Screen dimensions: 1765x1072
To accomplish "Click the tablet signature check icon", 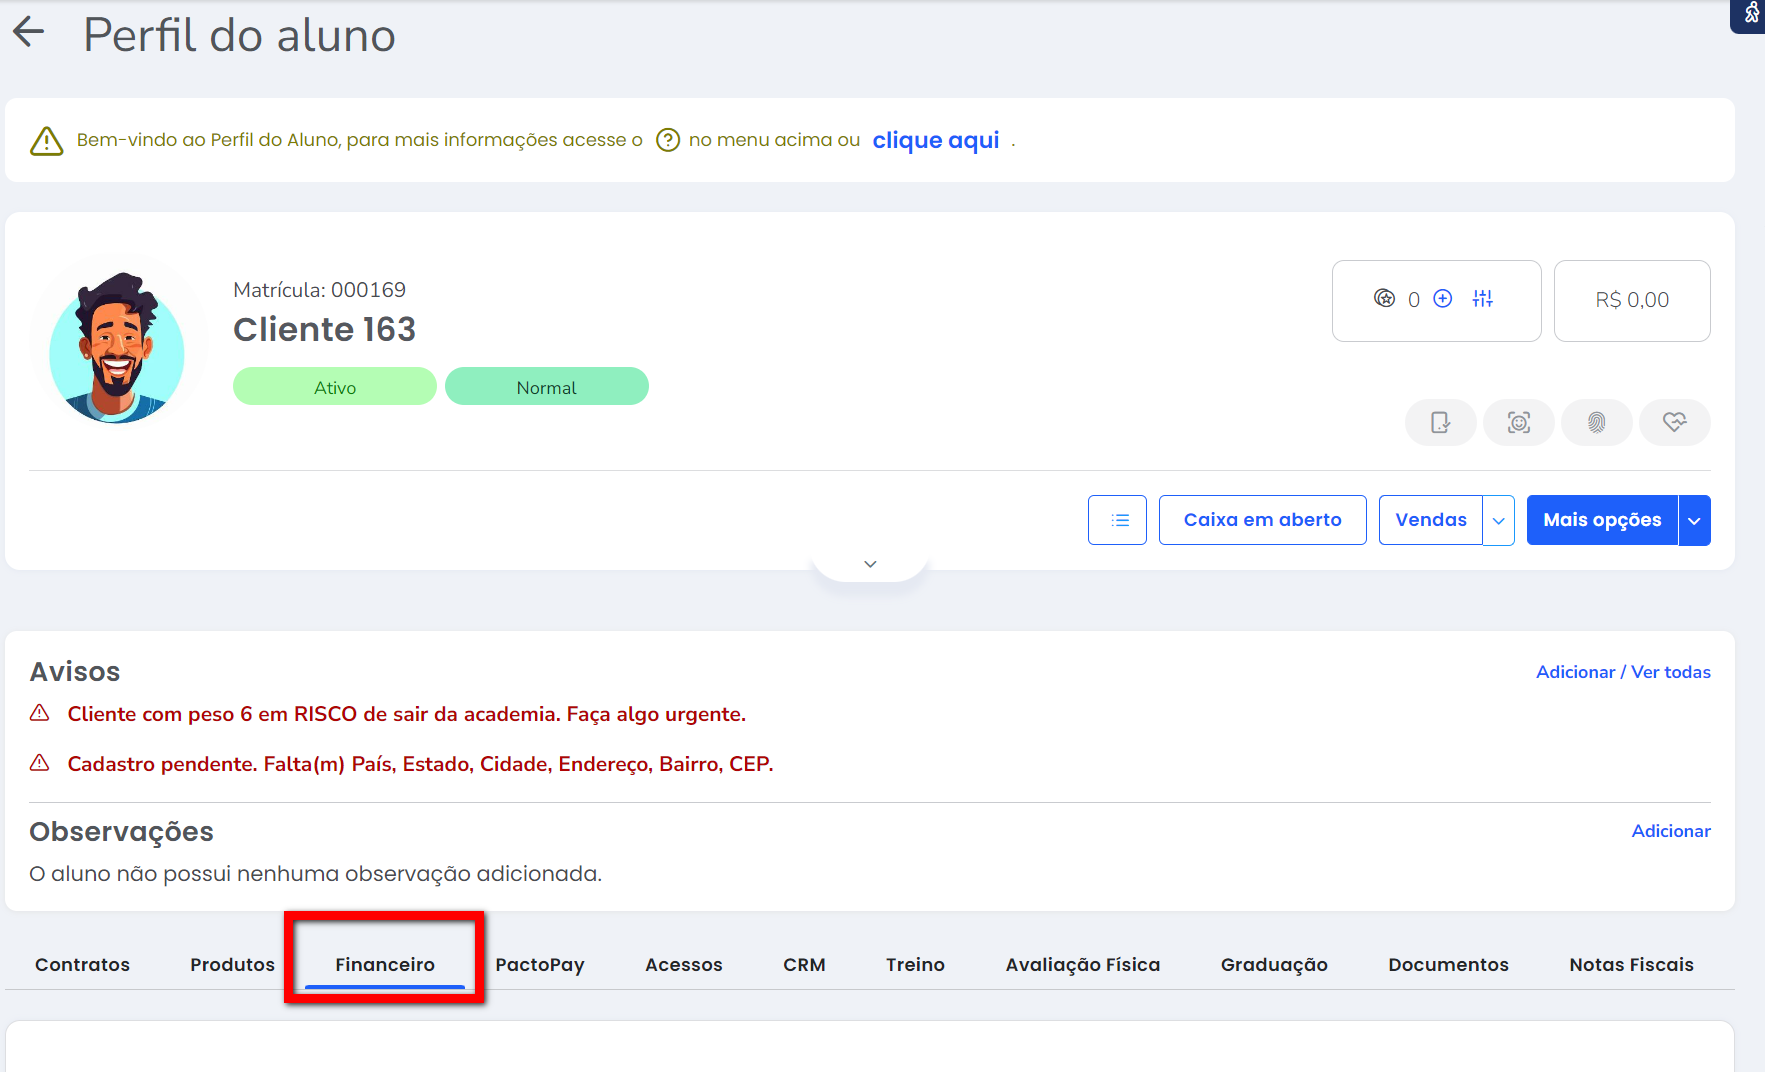I will tap(1440, 423).
